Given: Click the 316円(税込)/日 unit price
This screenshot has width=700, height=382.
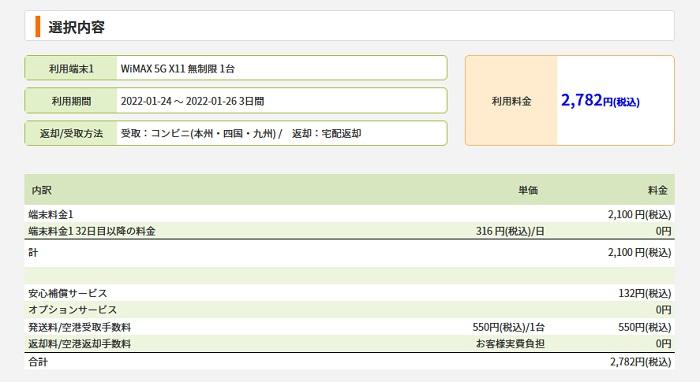Looking at the screenshot, I should pos(510,231).
